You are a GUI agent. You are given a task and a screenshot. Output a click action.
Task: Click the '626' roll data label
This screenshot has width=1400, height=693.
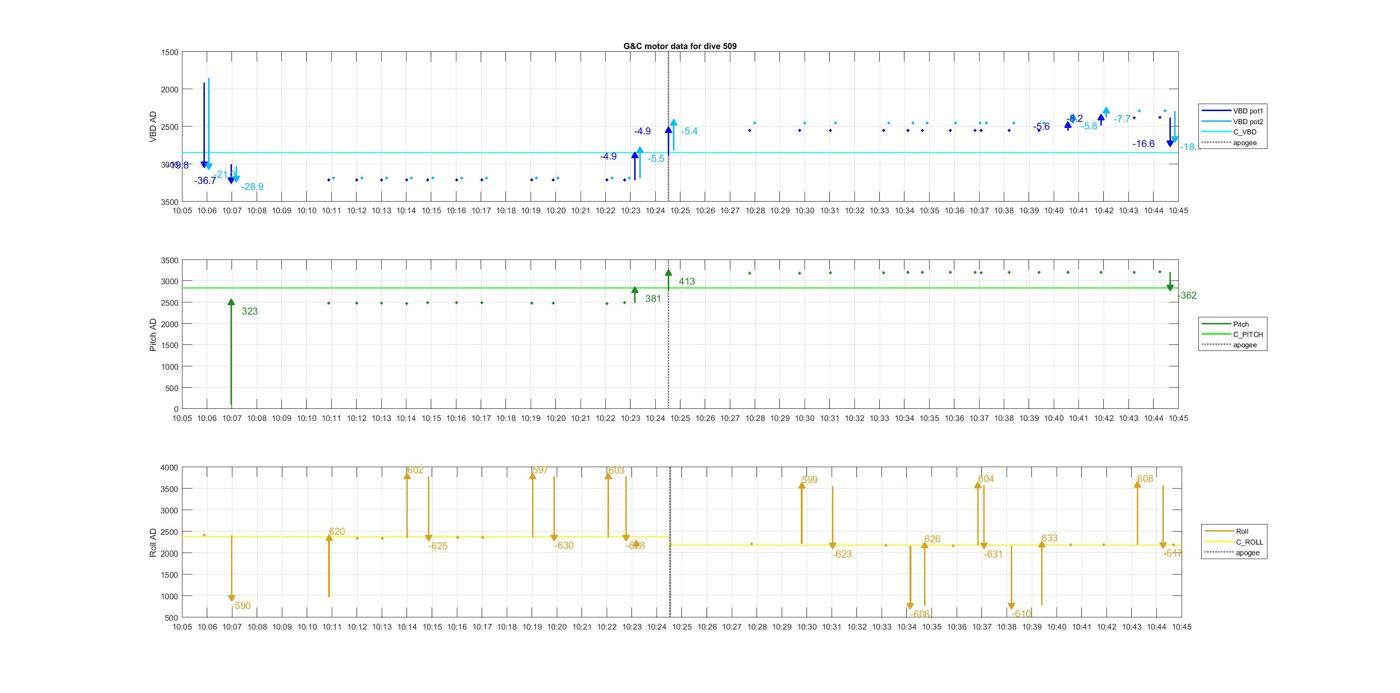(x=932, y=539)
